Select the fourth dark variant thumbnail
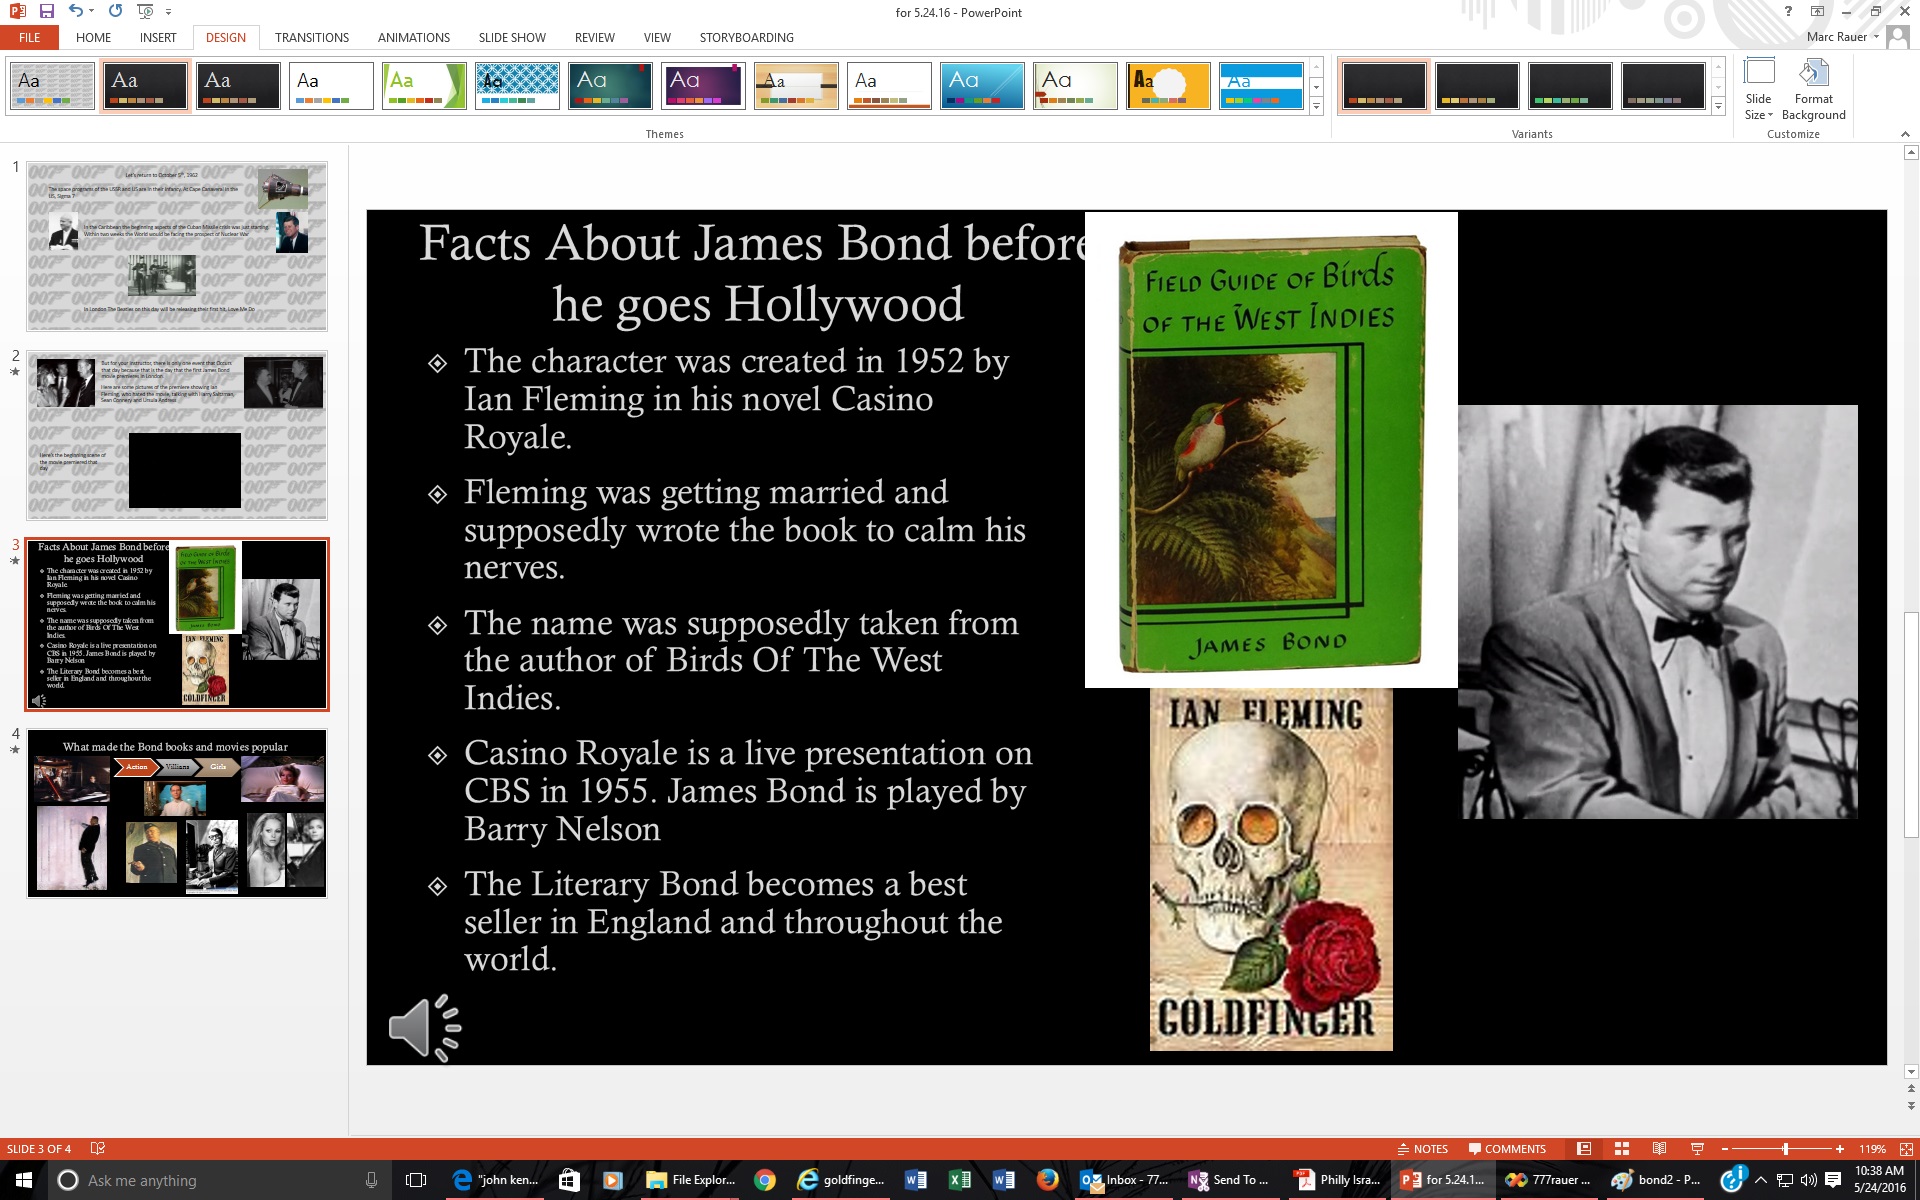This screenshot has height=1200, width=1920. pyautogui.click(x=1663, y=86)
